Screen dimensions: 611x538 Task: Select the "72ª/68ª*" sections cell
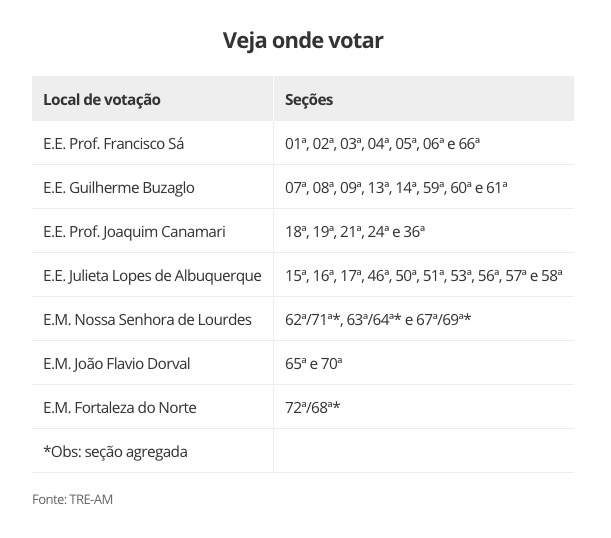click(x=314, y=408)
